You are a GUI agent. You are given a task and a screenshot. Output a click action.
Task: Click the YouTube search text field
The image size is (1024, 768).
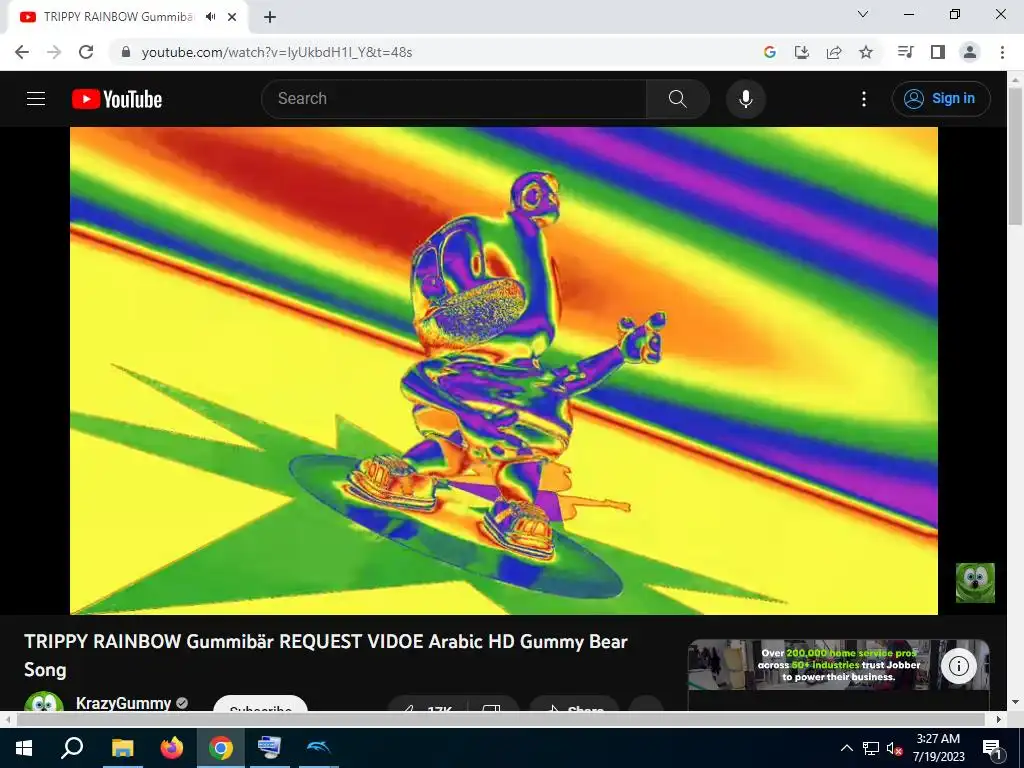pos(454,99)
